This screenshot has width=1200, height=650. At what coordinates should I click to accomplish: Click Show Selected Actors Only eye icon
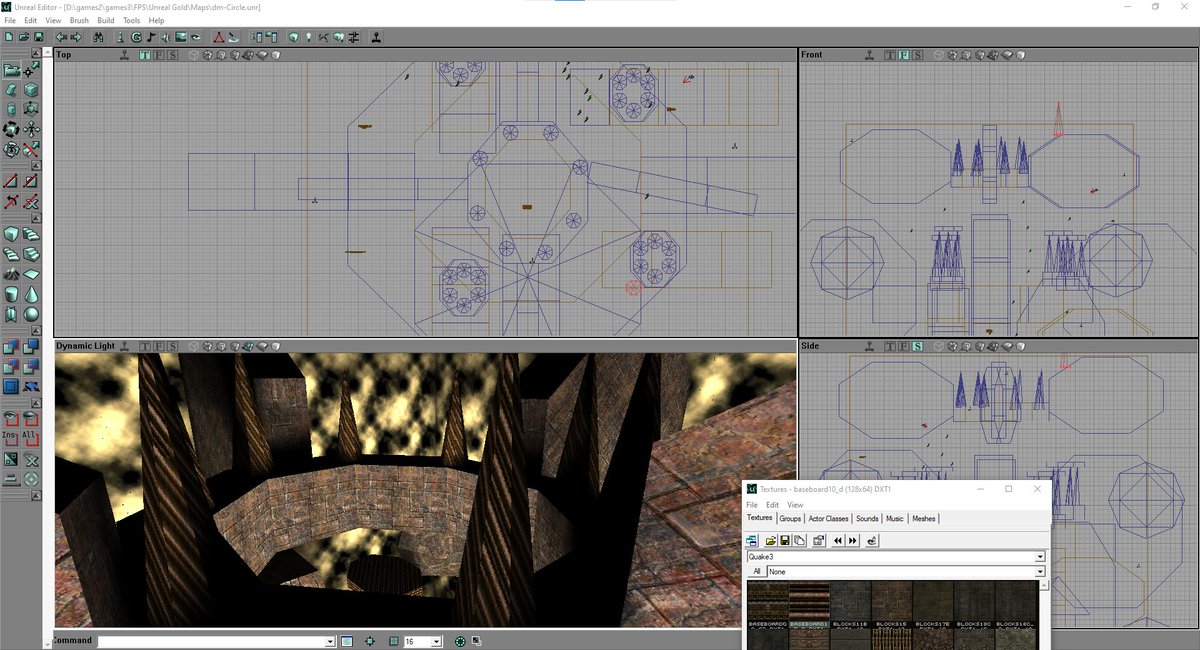[x=11, y=418]
